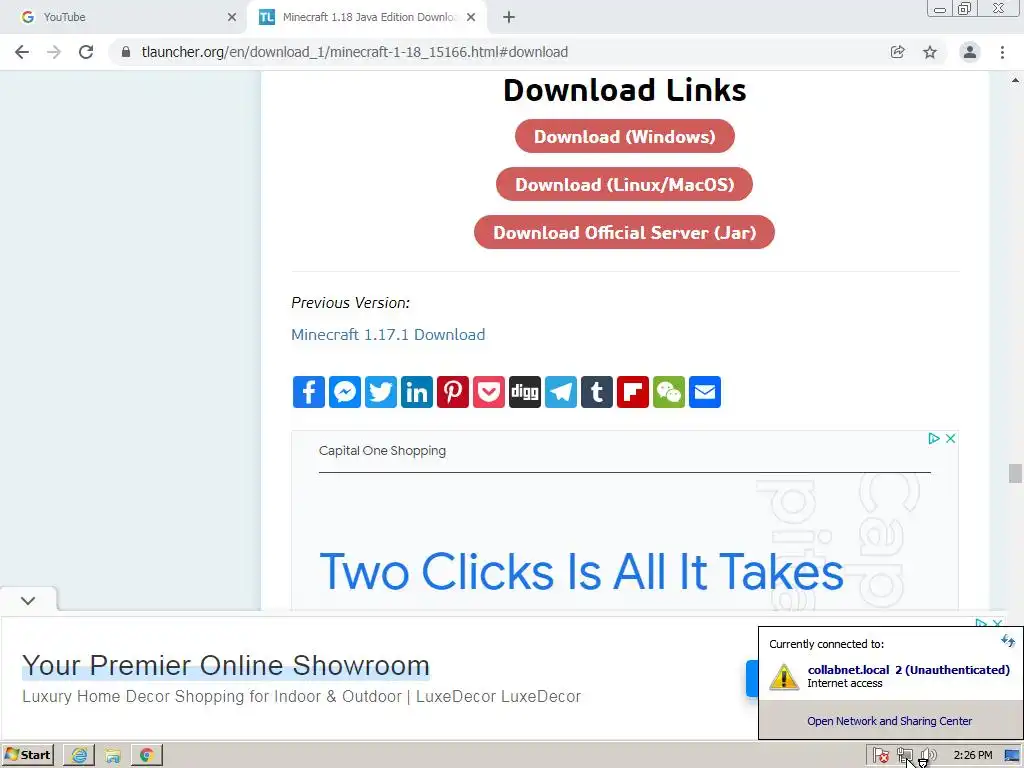The image size is (1024, 768).
Task: Open AdChoices info on Capital One ad
Action: pyautogui.click(x=934, y=438)
